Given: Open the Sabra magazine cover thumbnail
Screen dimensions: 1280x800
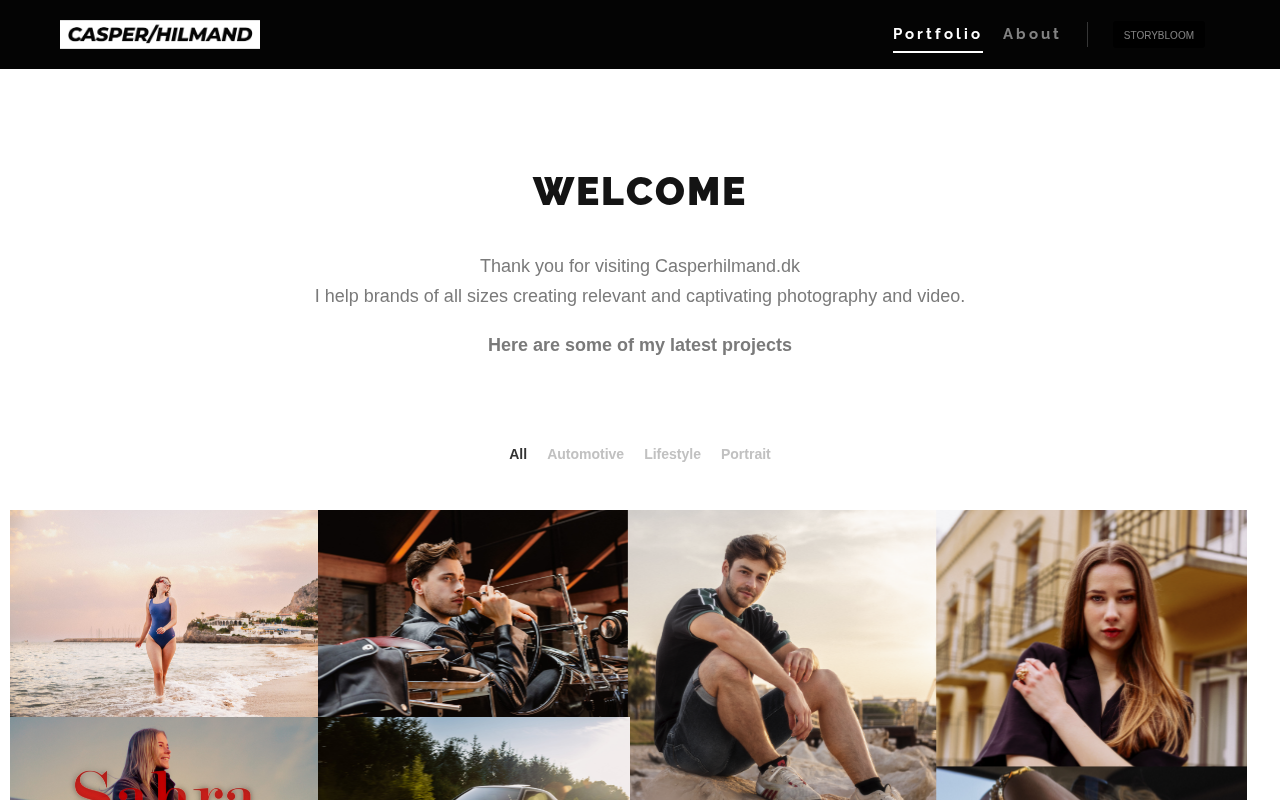Looking at the screenshot, I should [x=164, y=759].
